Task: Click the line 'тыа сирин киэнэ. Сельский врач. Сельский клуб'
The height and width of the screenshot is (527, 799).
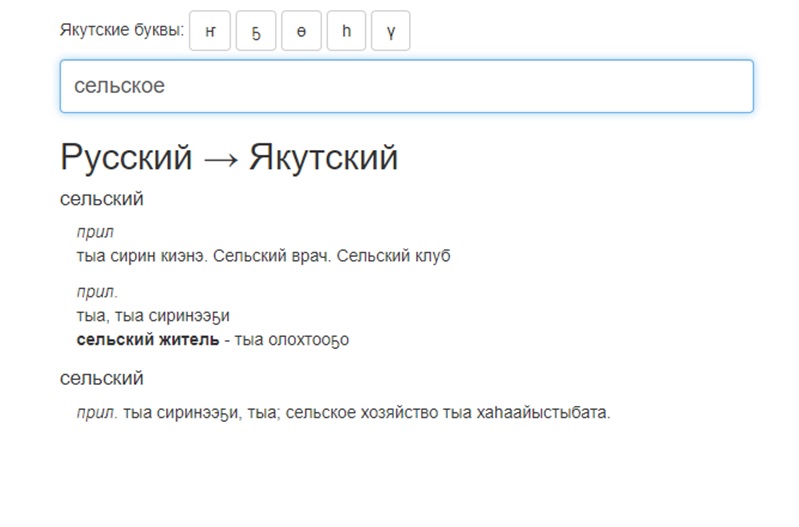Action: 263,256
